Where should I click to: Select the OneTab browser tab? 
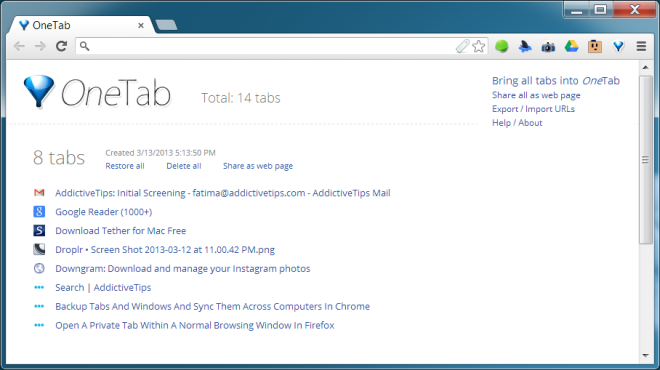click(x=80, y=25)
